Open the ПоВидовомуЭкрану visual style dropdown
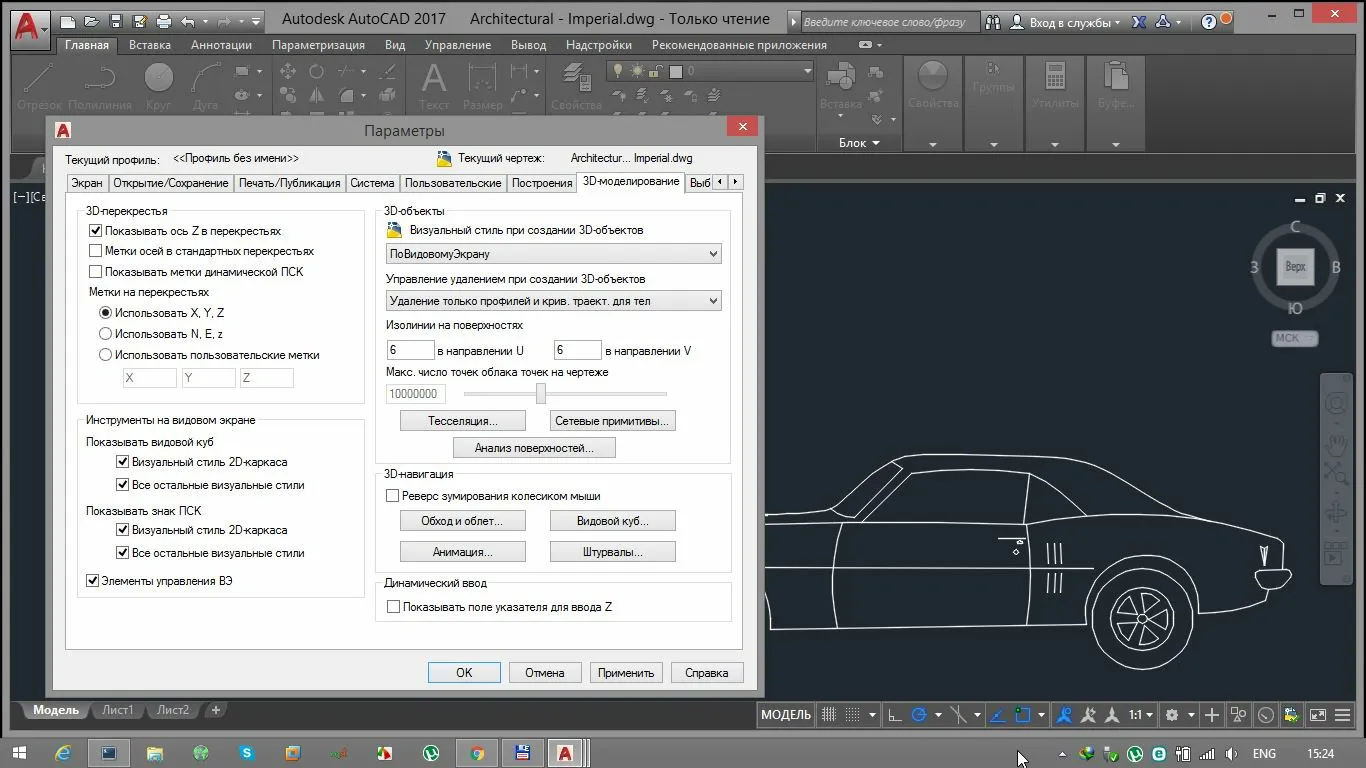Screen dimensions: 1366x768 553,254
